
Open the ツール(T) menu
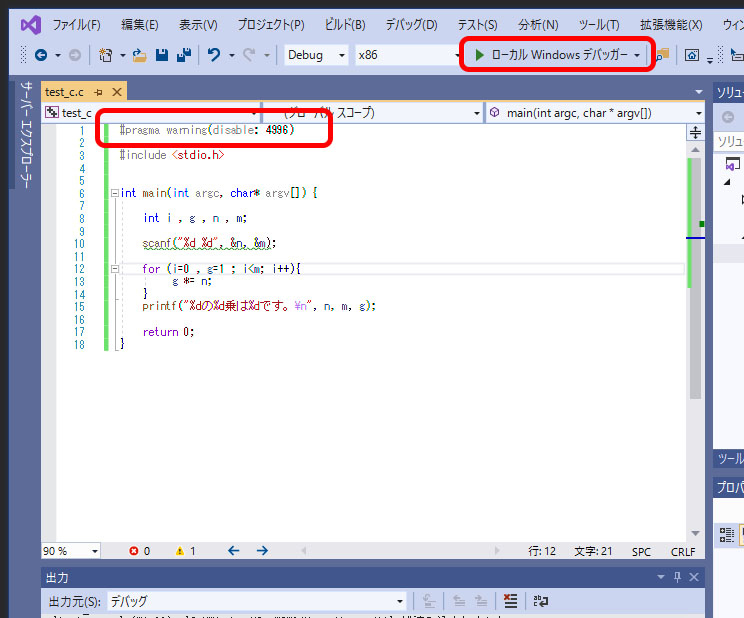[x=599, y=25]
